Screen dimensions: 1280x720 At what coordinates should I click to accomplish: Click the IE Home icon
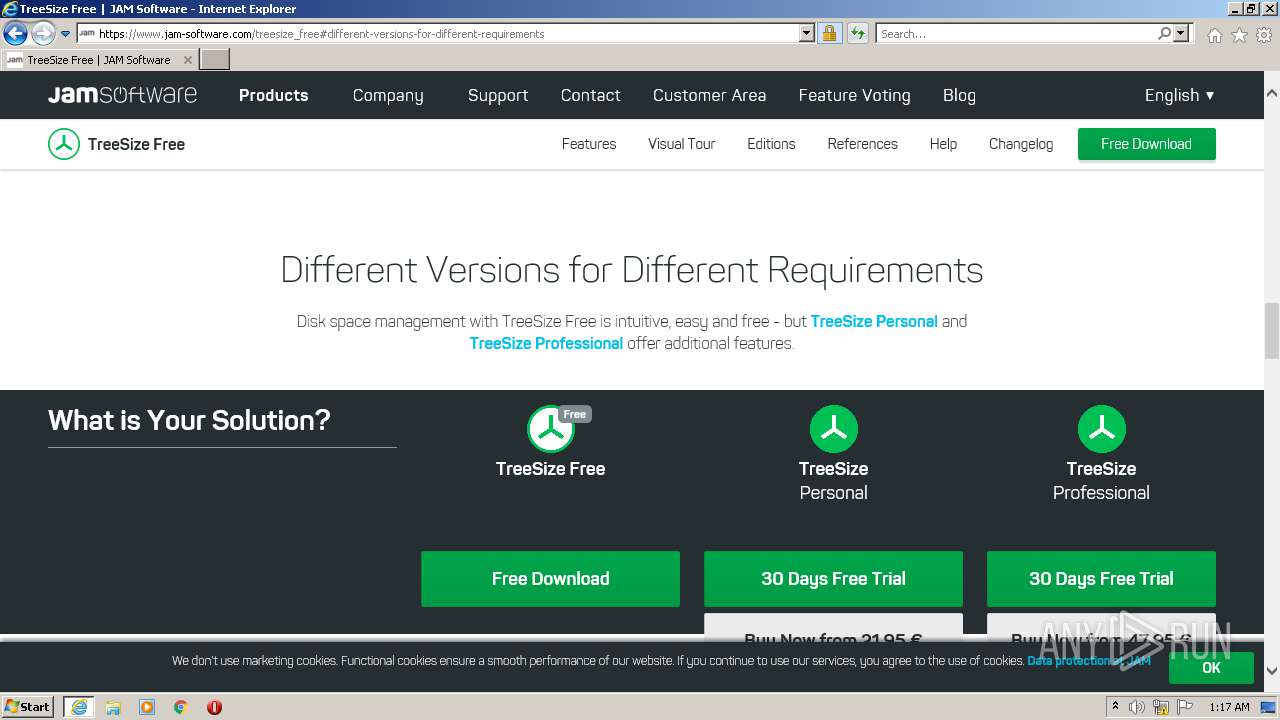(x=1214, y=35)
